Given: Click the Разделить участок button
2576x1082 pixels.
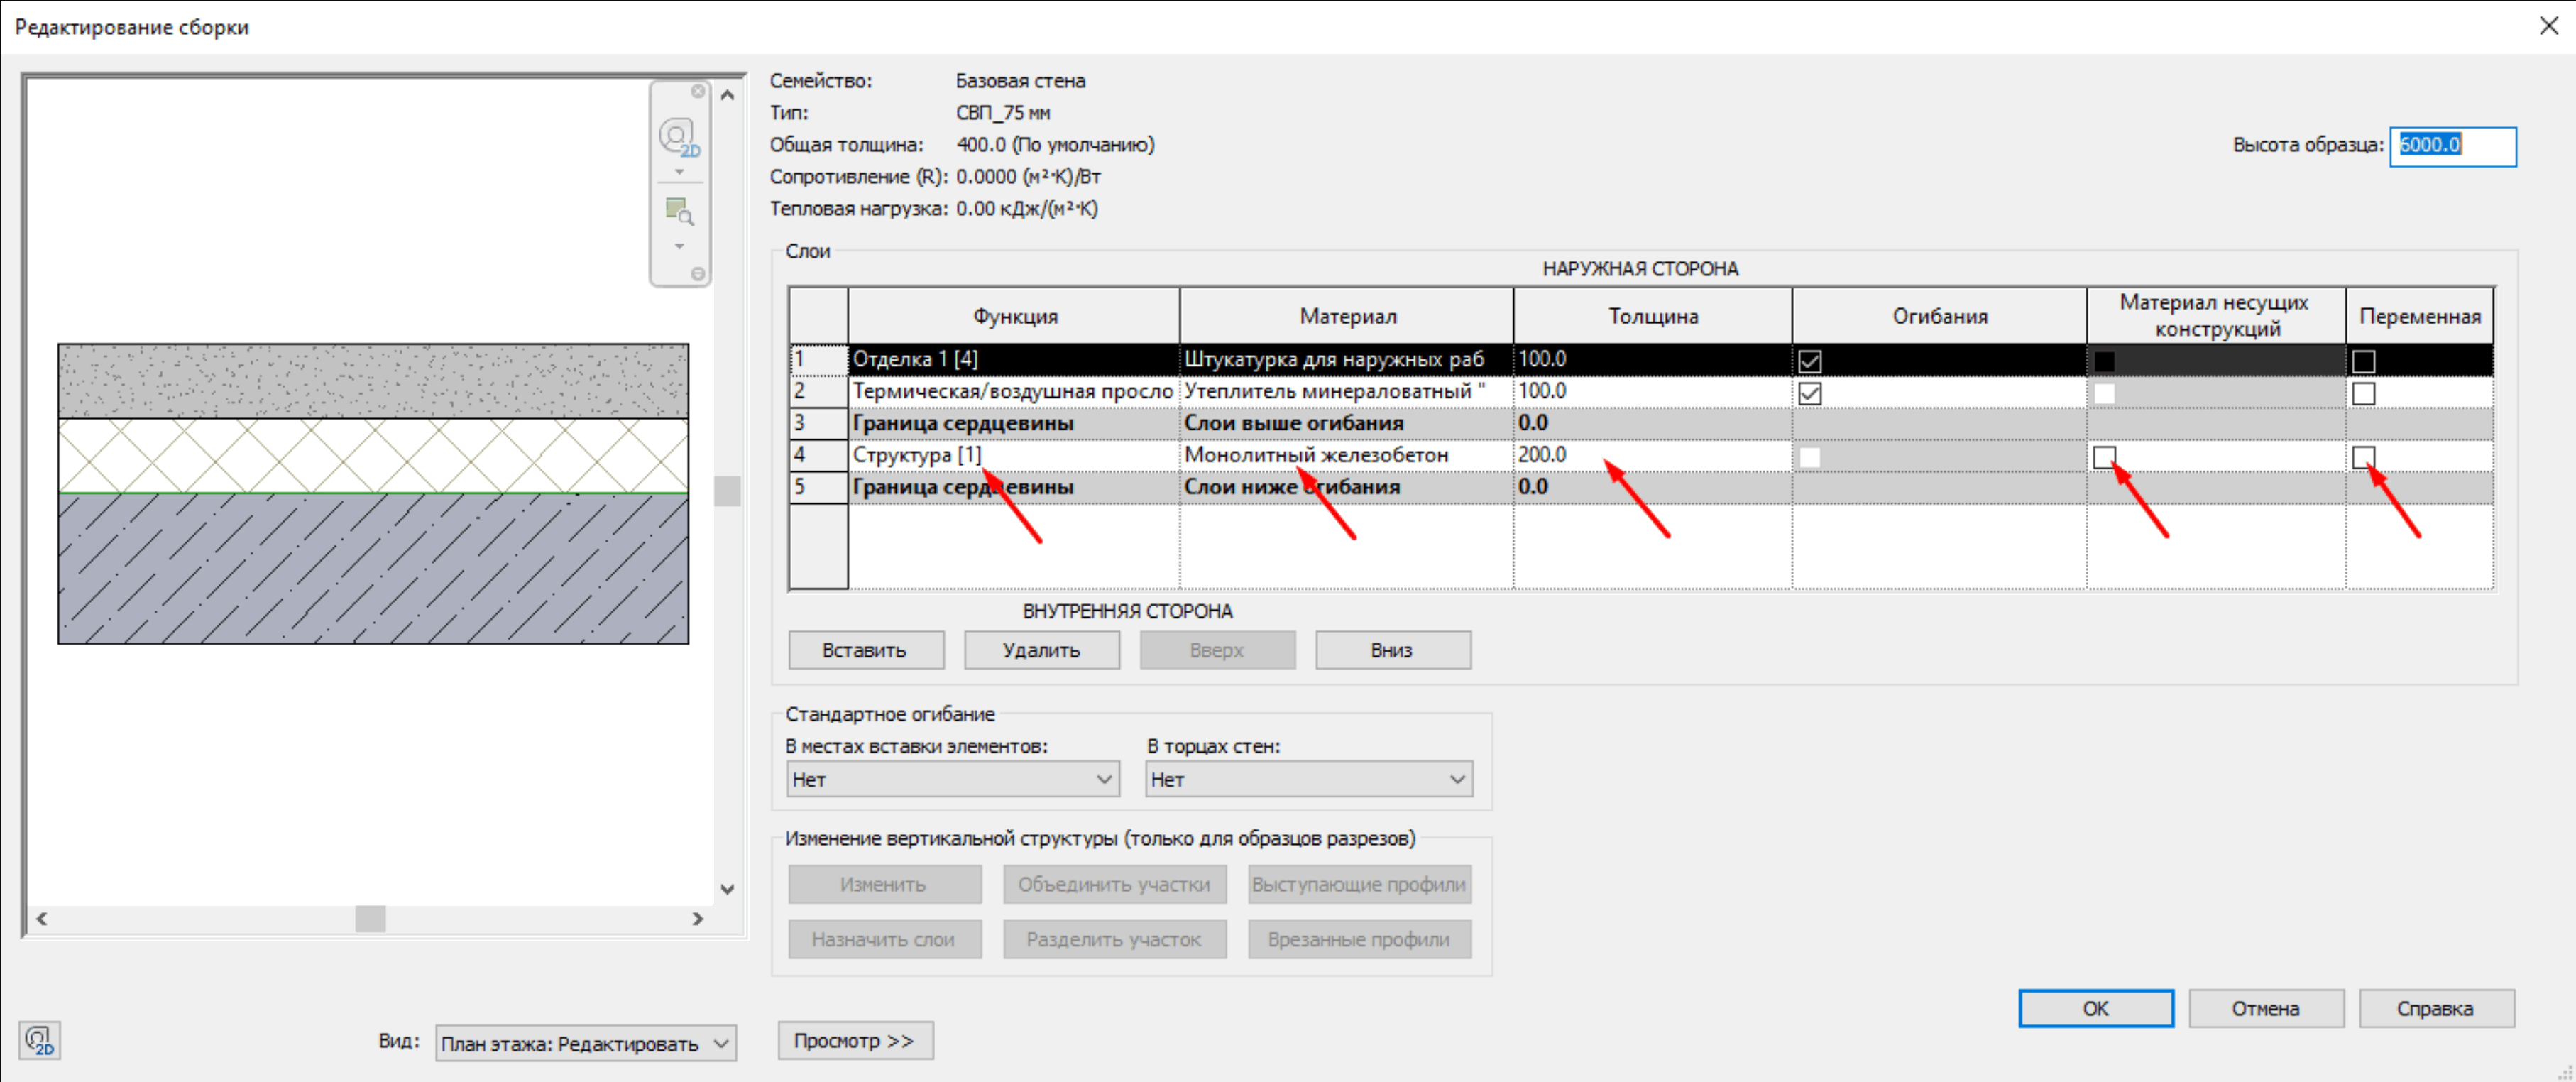Looking at the screenshot, I should pos(1114,939).
